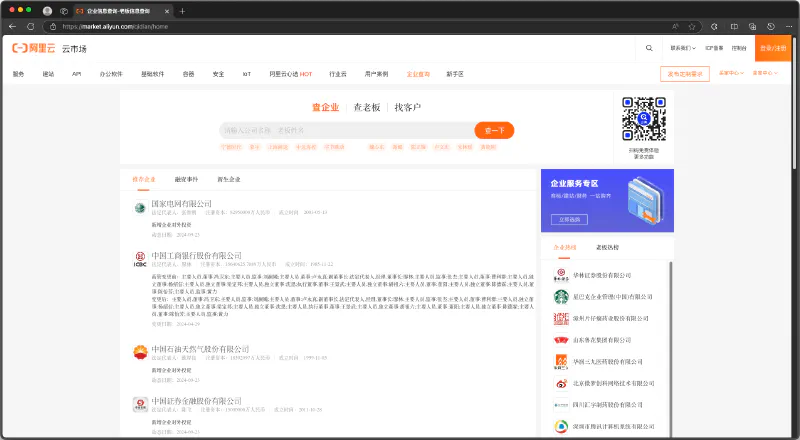Open 北京微梦创科网络技术有限公司 in ranking list
Screen dimensions: 800x440
(x=613, y=383)
